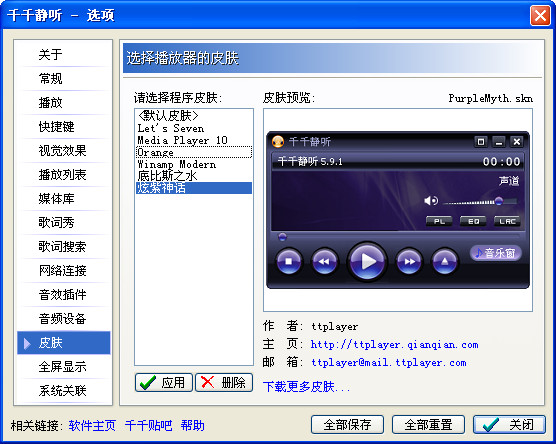Open 音频设备 audio device settings

coord(64,318)
